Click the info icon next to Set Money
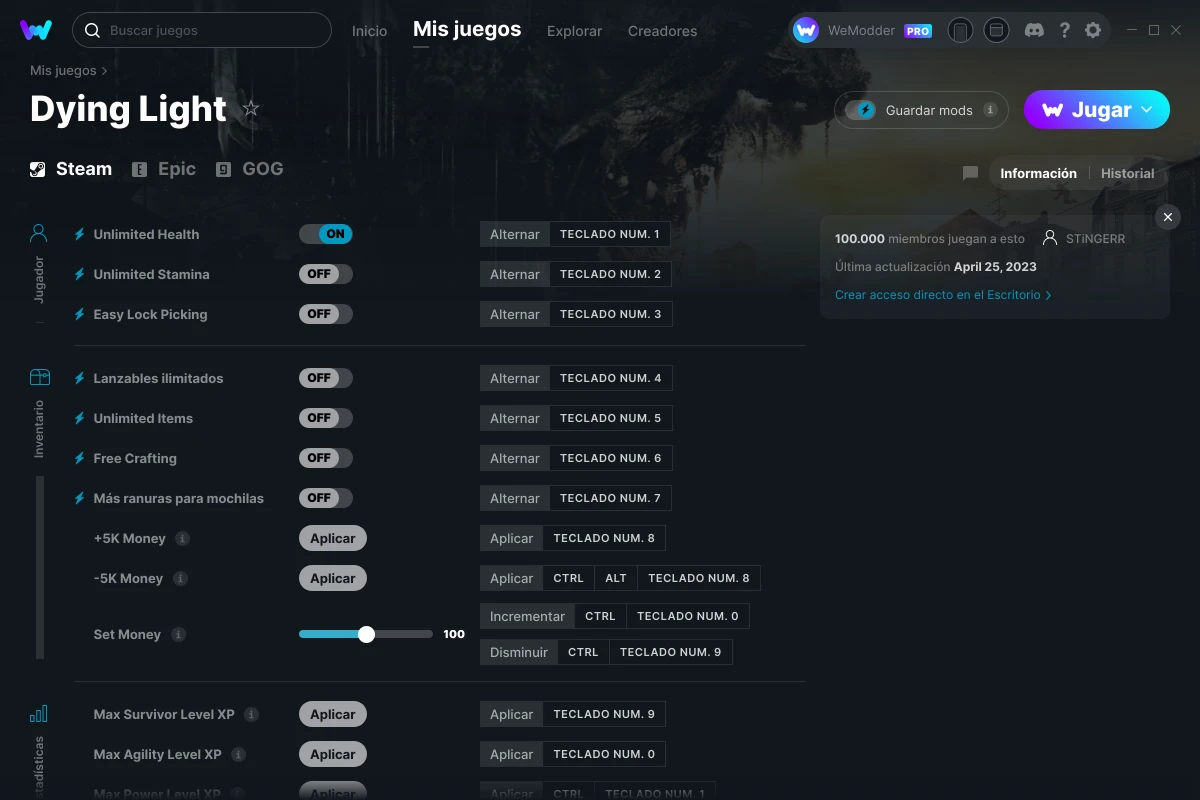The image size is (1200, 800). pyautogui.click(x=178, y=634)
